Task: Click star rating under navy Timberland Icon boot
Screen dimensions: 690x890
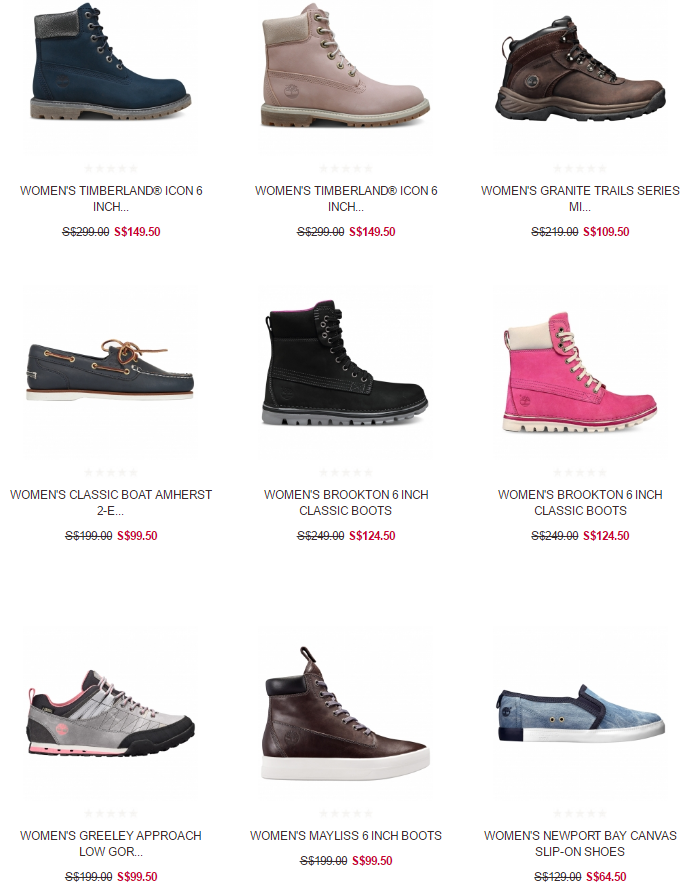Action: click(x=111, y=168)
